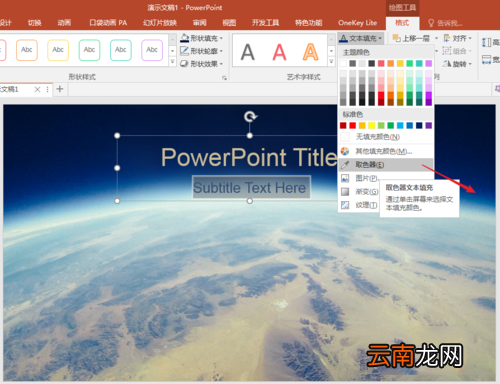The height and width of the screenshot is (384, 500).
Task: Pick standard light blue color swatch
Action: (400, 125)
